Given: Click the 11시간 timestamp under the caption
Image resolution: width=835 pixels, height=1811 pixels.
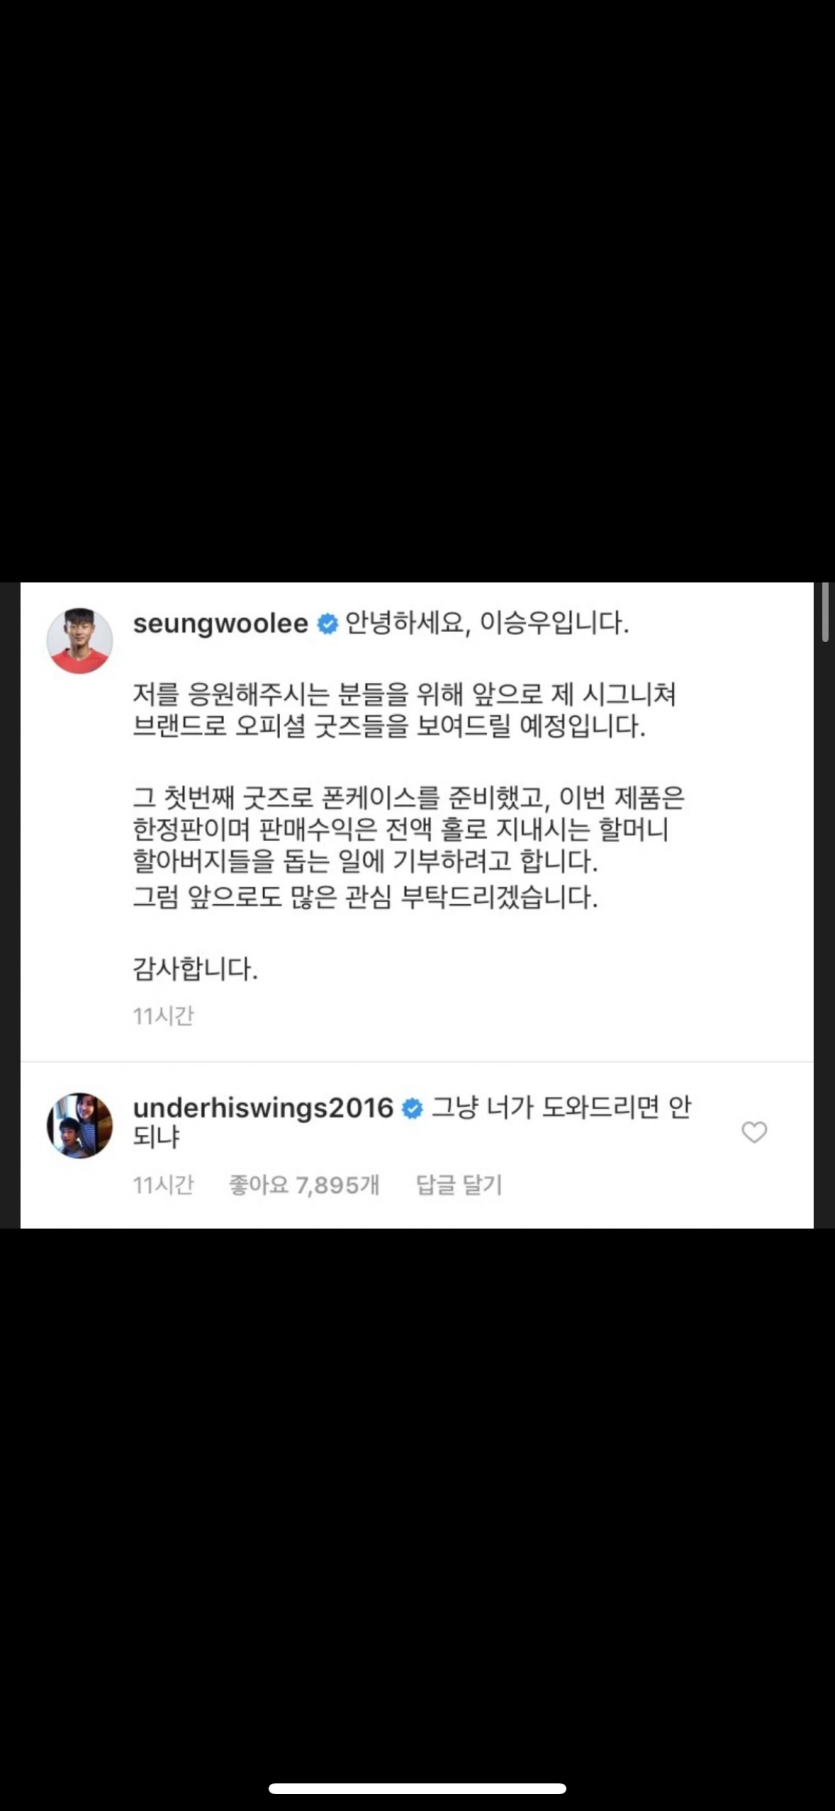Looking at the screenshot, I should 163,1016.
